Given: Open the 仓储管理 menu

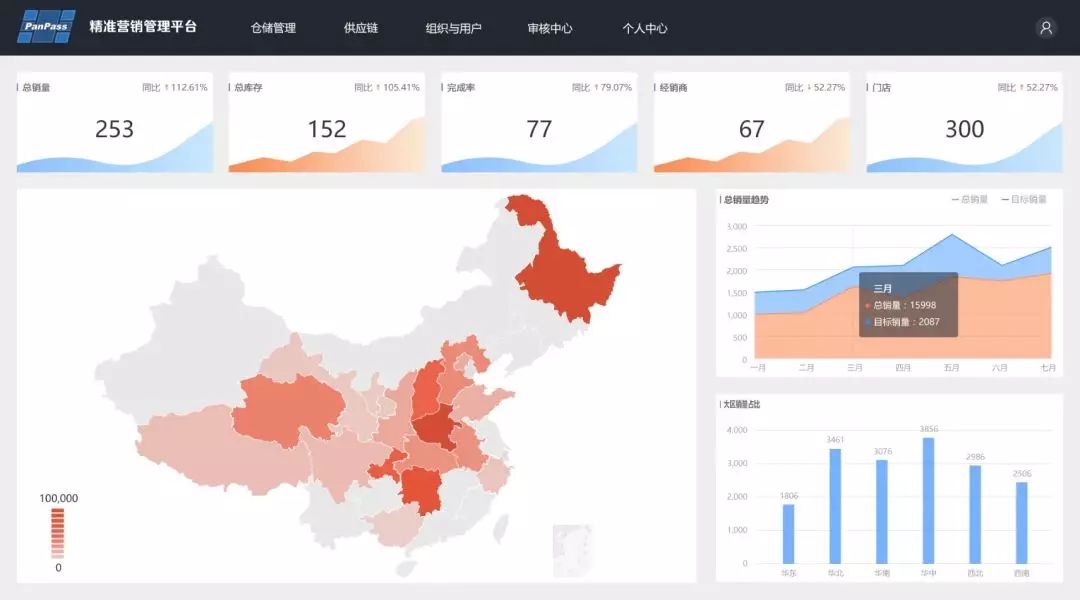Looking at the screenshot, I should pyautogui.click(x=273, y=28).
